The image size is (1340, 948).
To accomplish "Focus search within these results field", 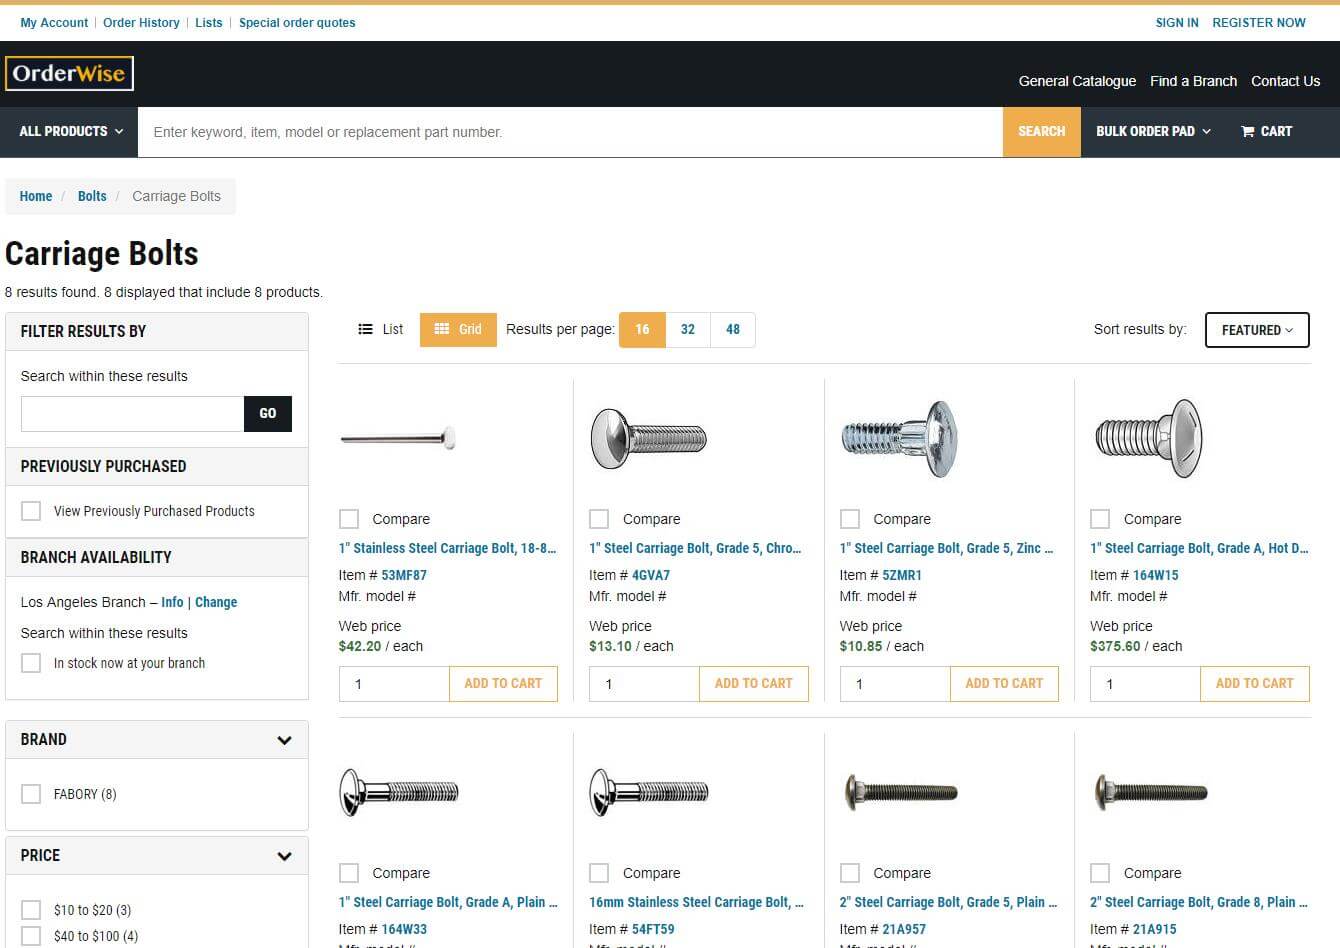I will click(132, 413).
